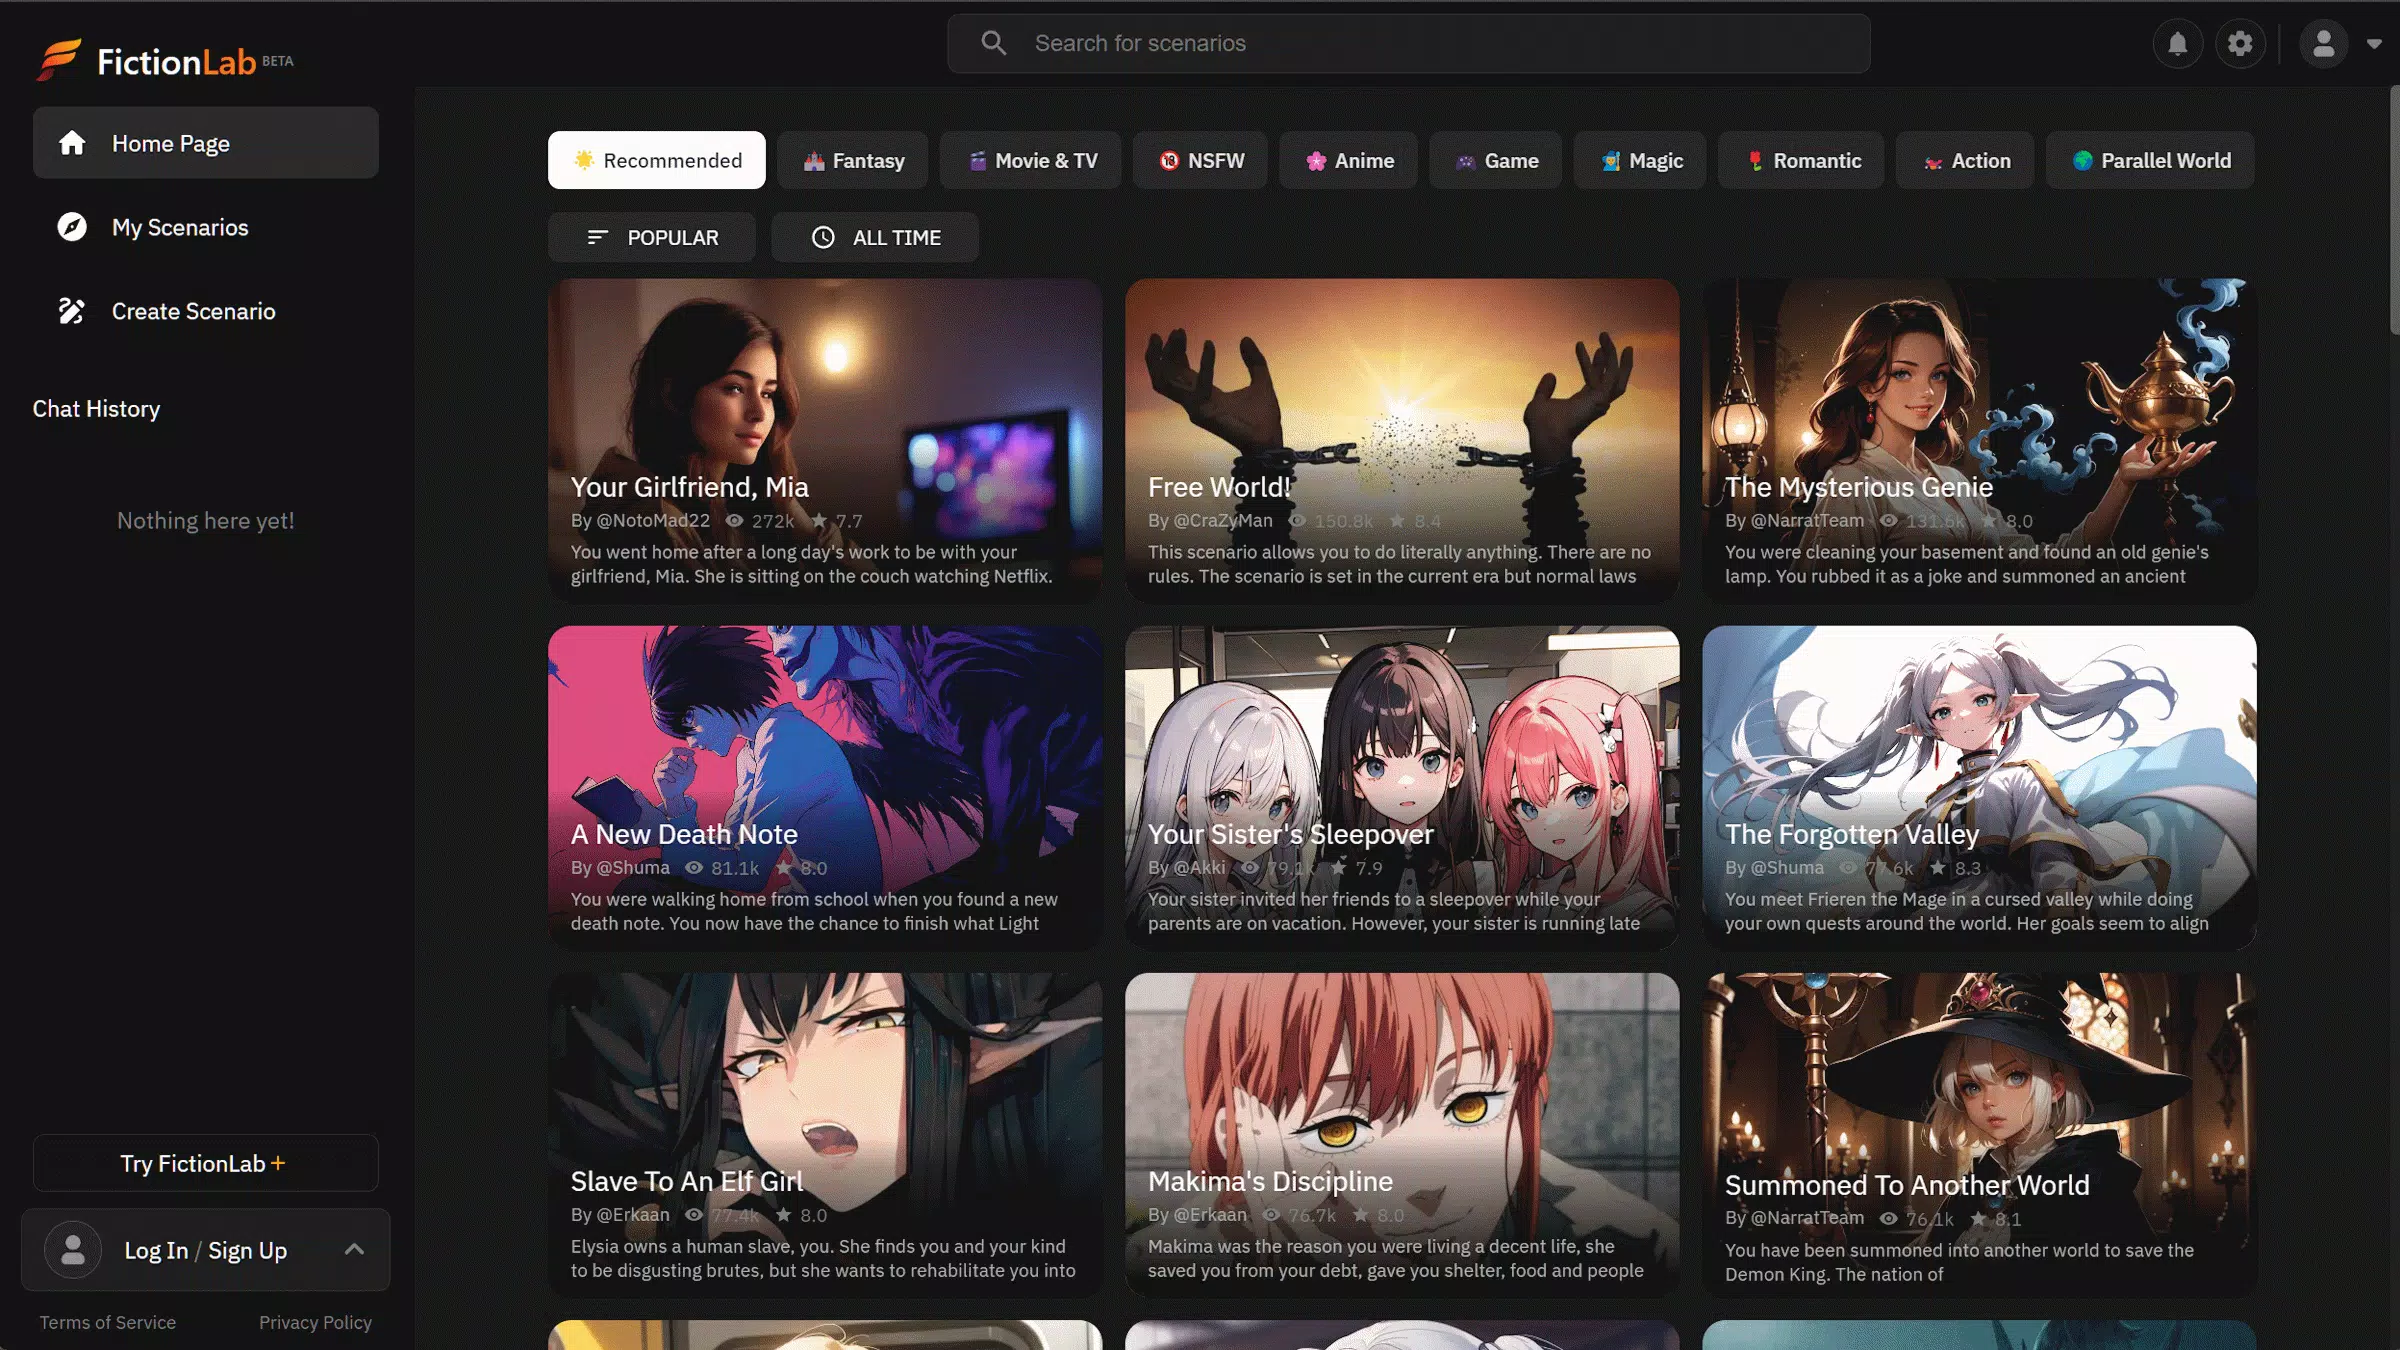
Task: Expand the account dropdown arrow
Action: [2374, 44]
